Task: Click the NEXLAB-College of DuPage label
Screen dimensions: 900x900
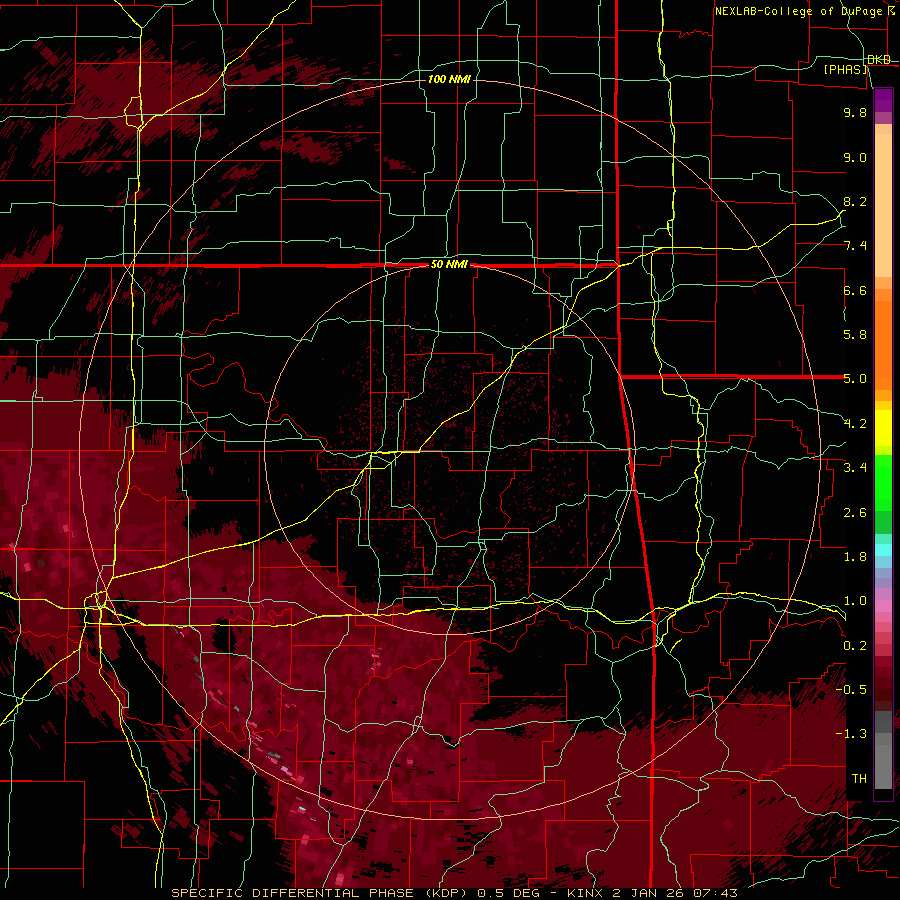Action: click(798, 11)
